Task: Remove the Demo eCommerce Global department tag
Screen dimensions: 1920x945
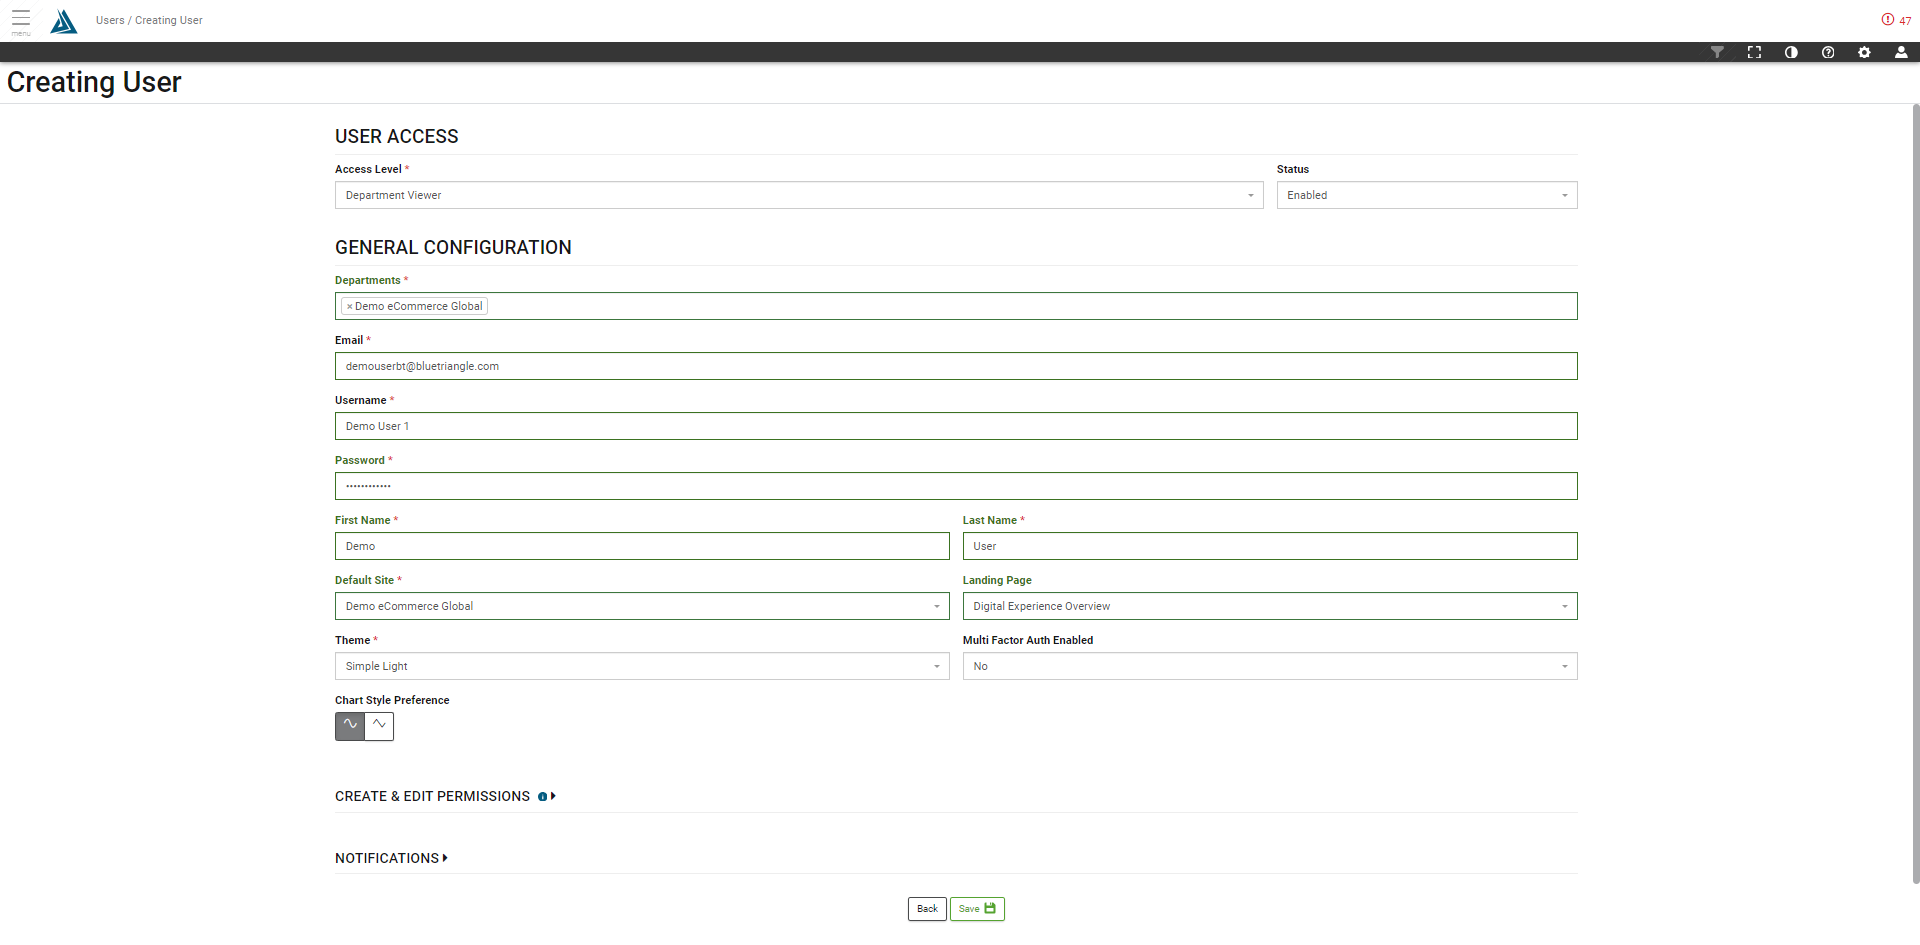Action: (349, 307)
